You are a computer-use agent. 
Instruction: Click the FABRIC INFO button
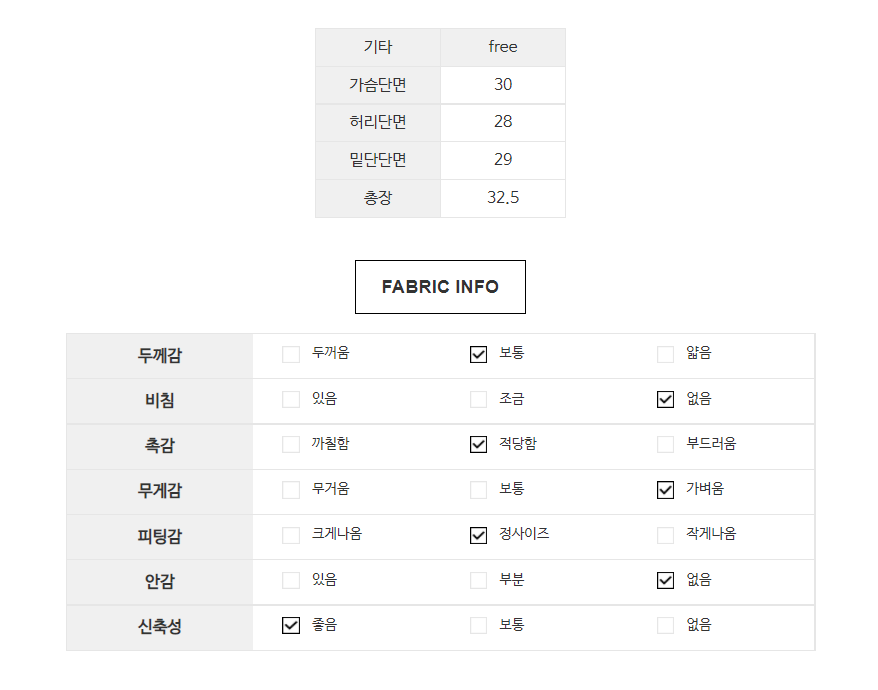(x=440, y=287)
